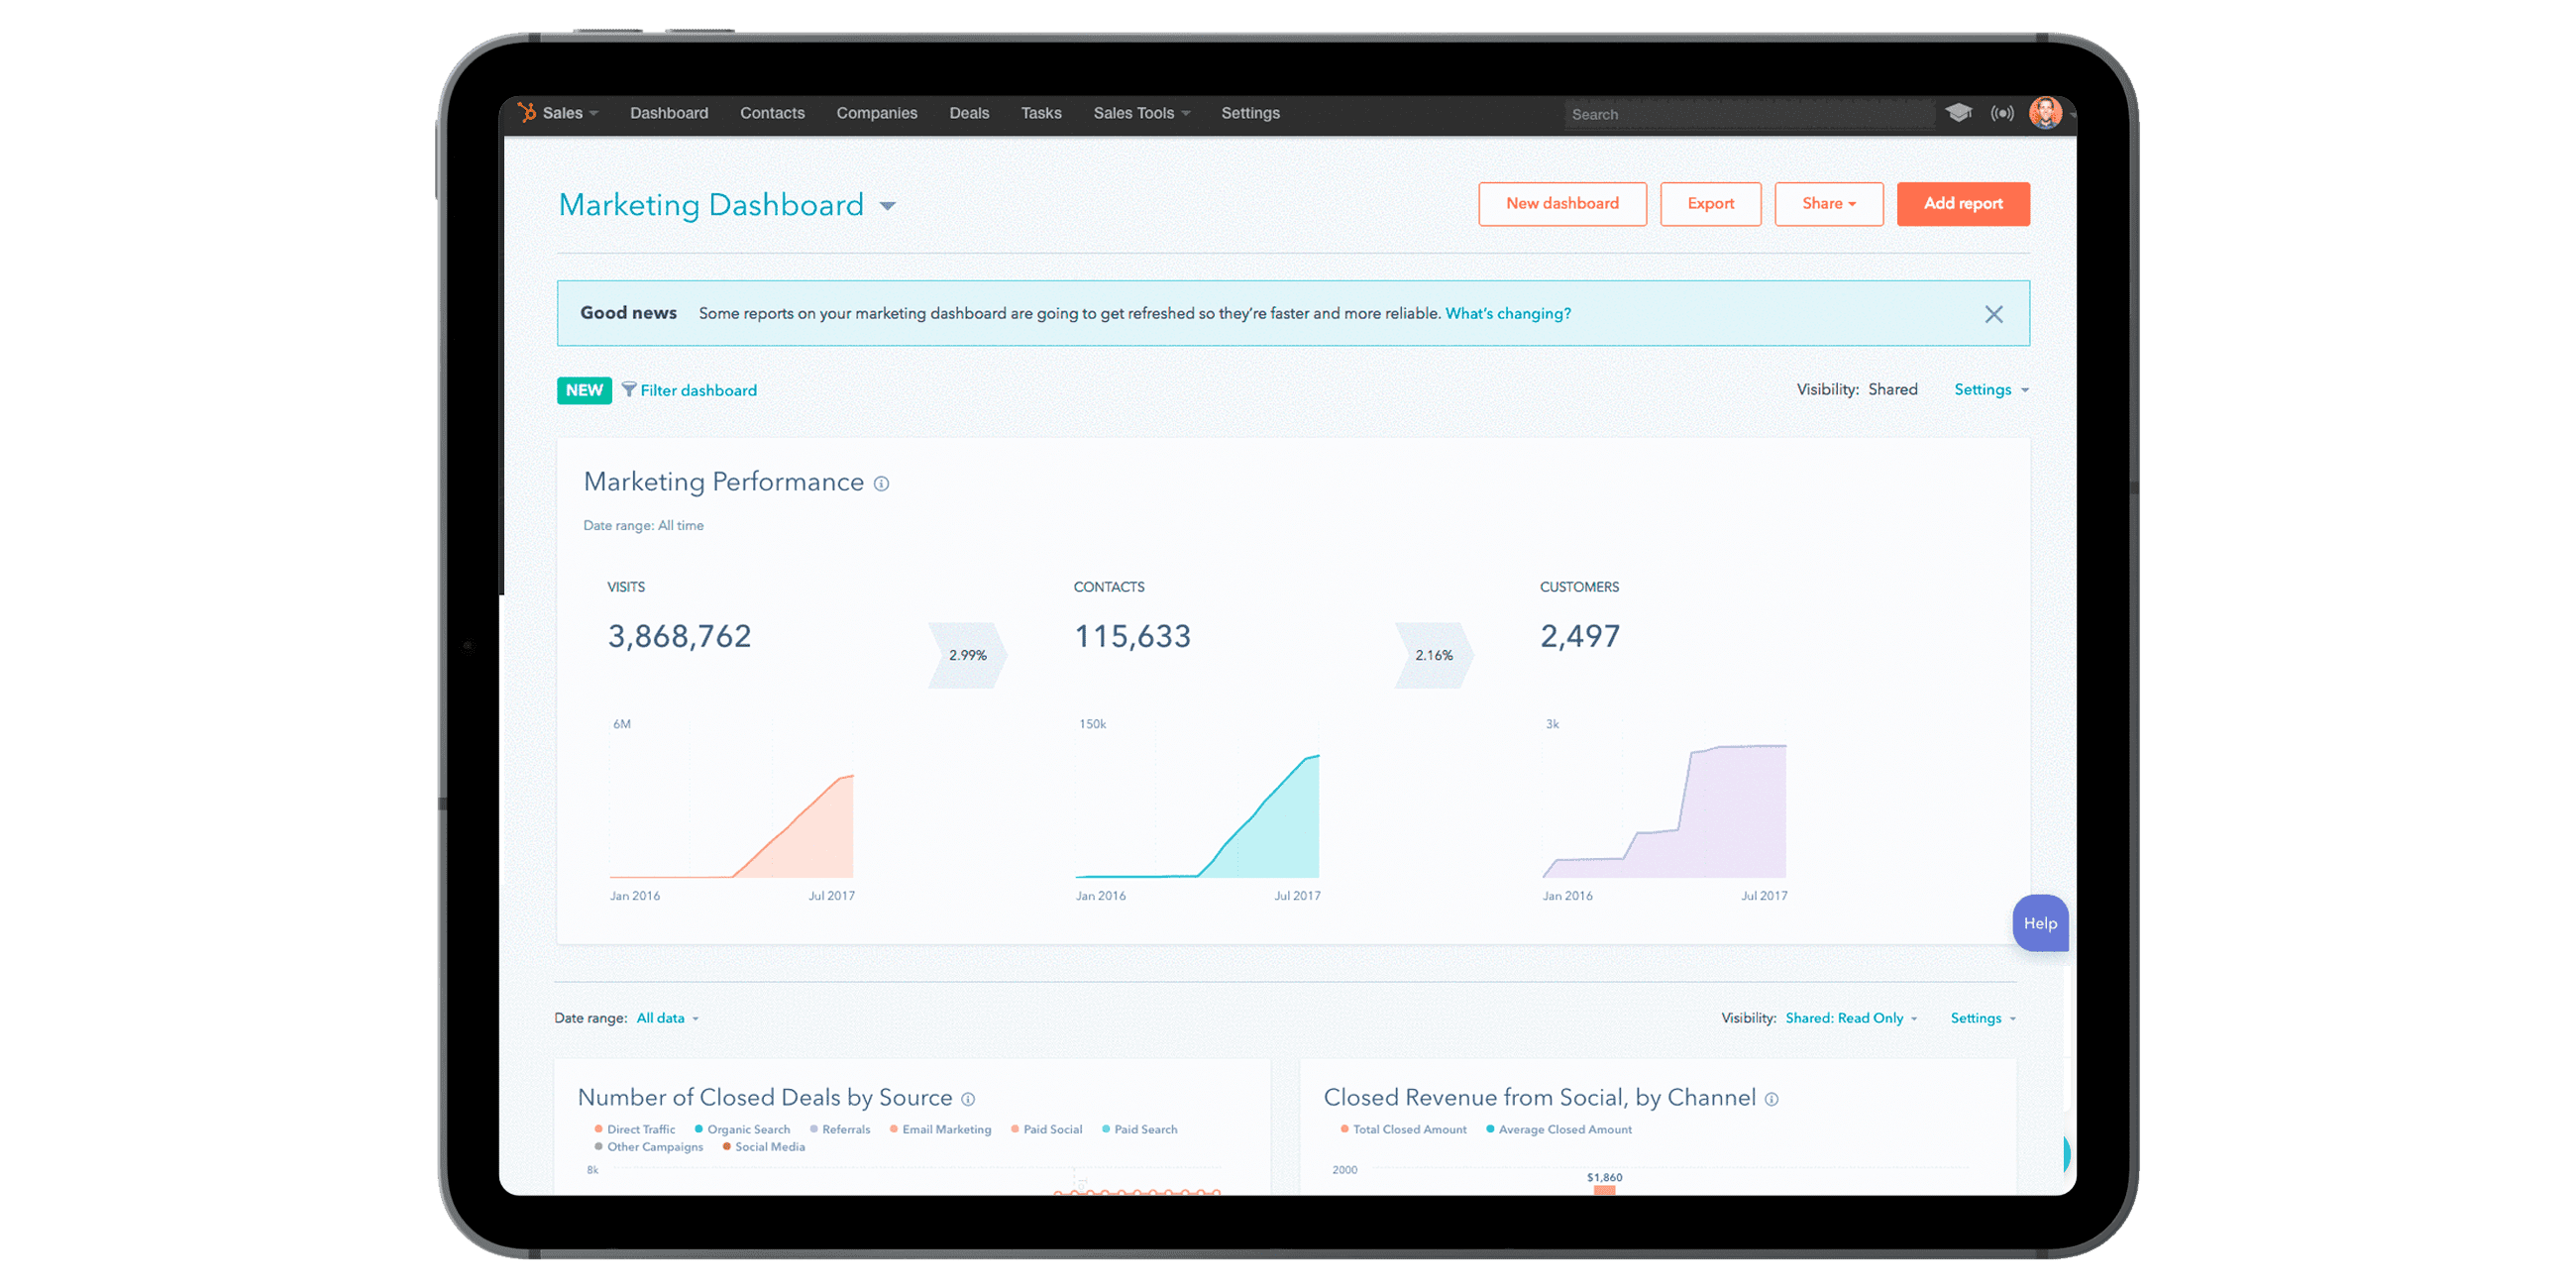Click Closed Revenue from Social info icon
This screenshot has height=1288, width=2576.
pyautogui.click(x=1771, y=1099)
